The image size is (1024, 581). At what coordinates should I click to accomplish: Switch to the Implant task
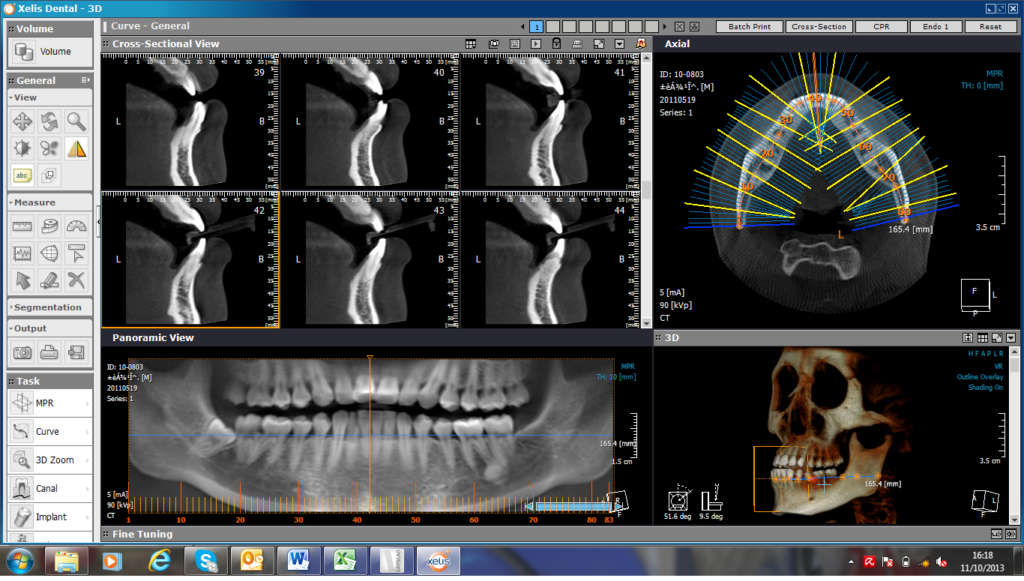[x=50, y=517]
